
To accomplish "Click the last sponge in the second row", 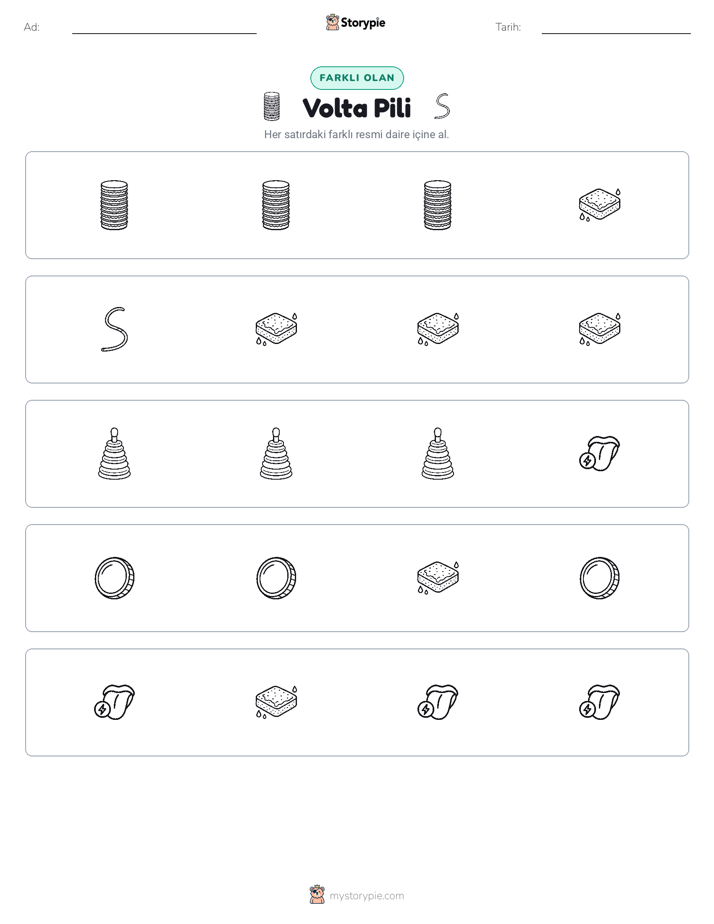I will click(x=599, y=329).
